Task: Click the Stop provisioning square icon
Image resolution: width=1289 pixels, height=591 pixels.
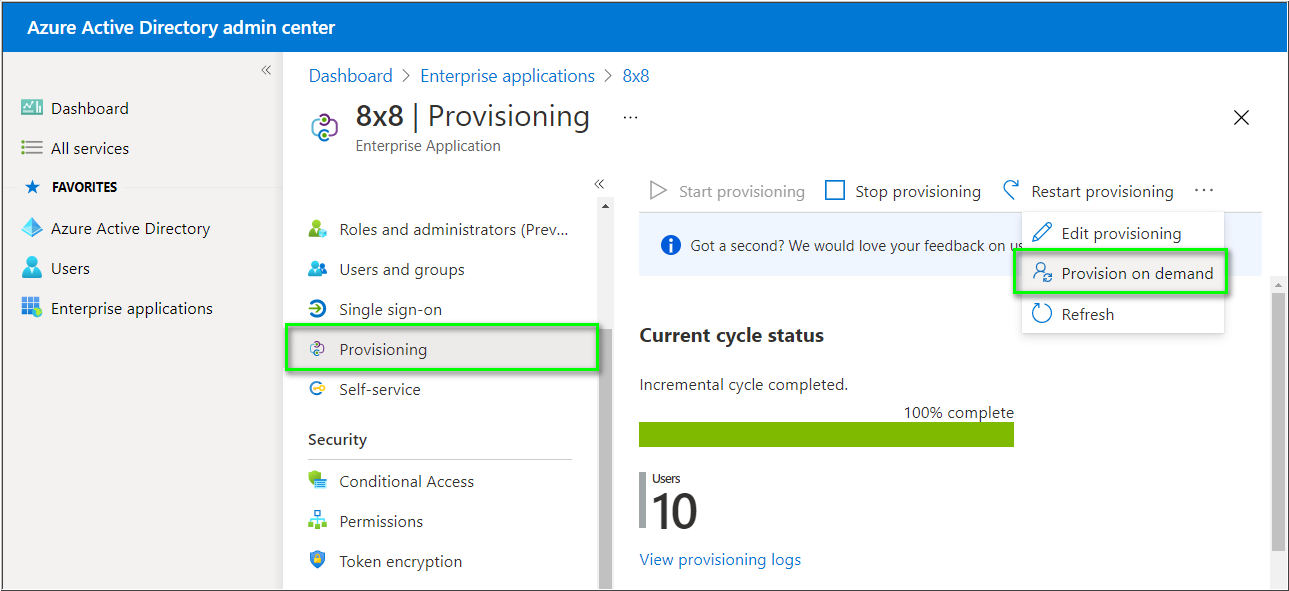Action: [x=835, y=190]
